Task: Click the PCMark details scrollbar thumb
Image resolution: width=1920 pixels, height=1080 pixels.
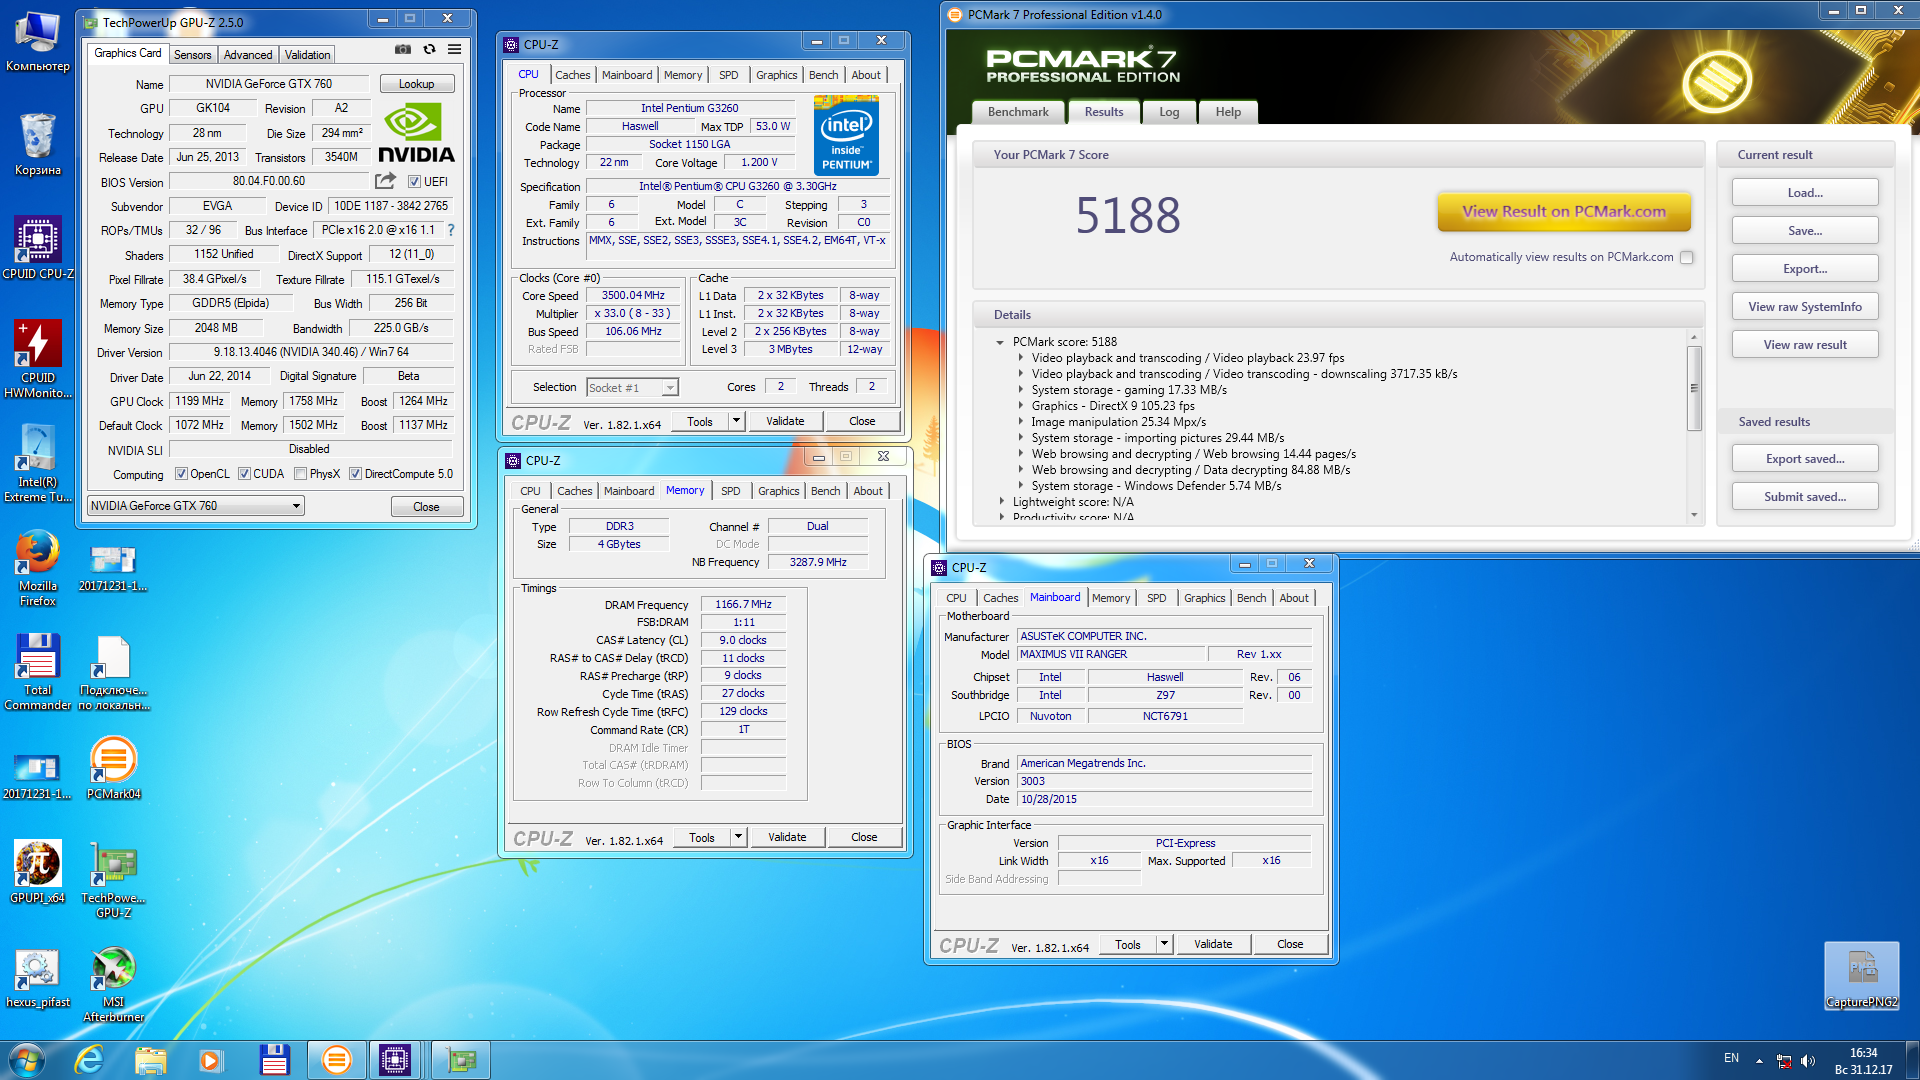Action: point(1694,388)
